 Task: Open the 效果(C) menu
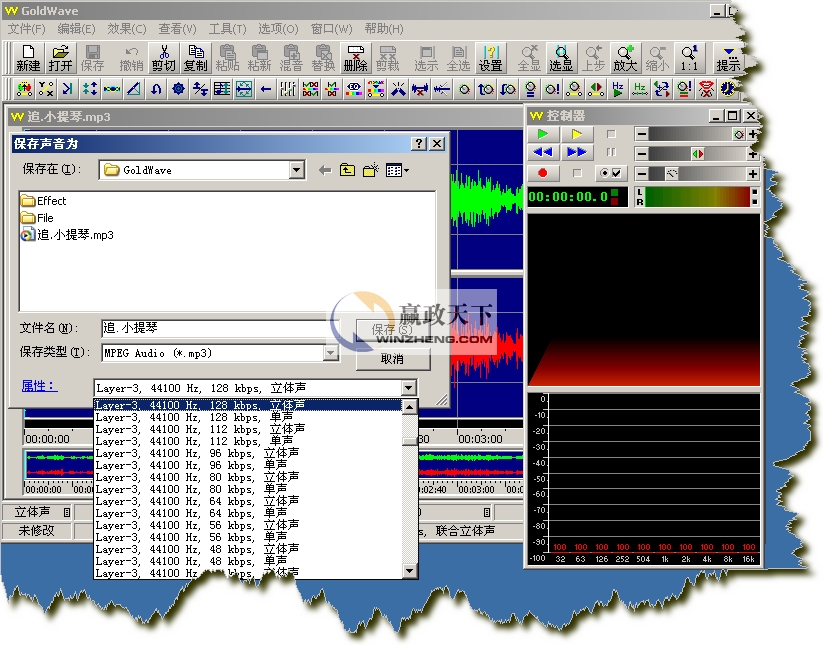click(x=126, y=29)
